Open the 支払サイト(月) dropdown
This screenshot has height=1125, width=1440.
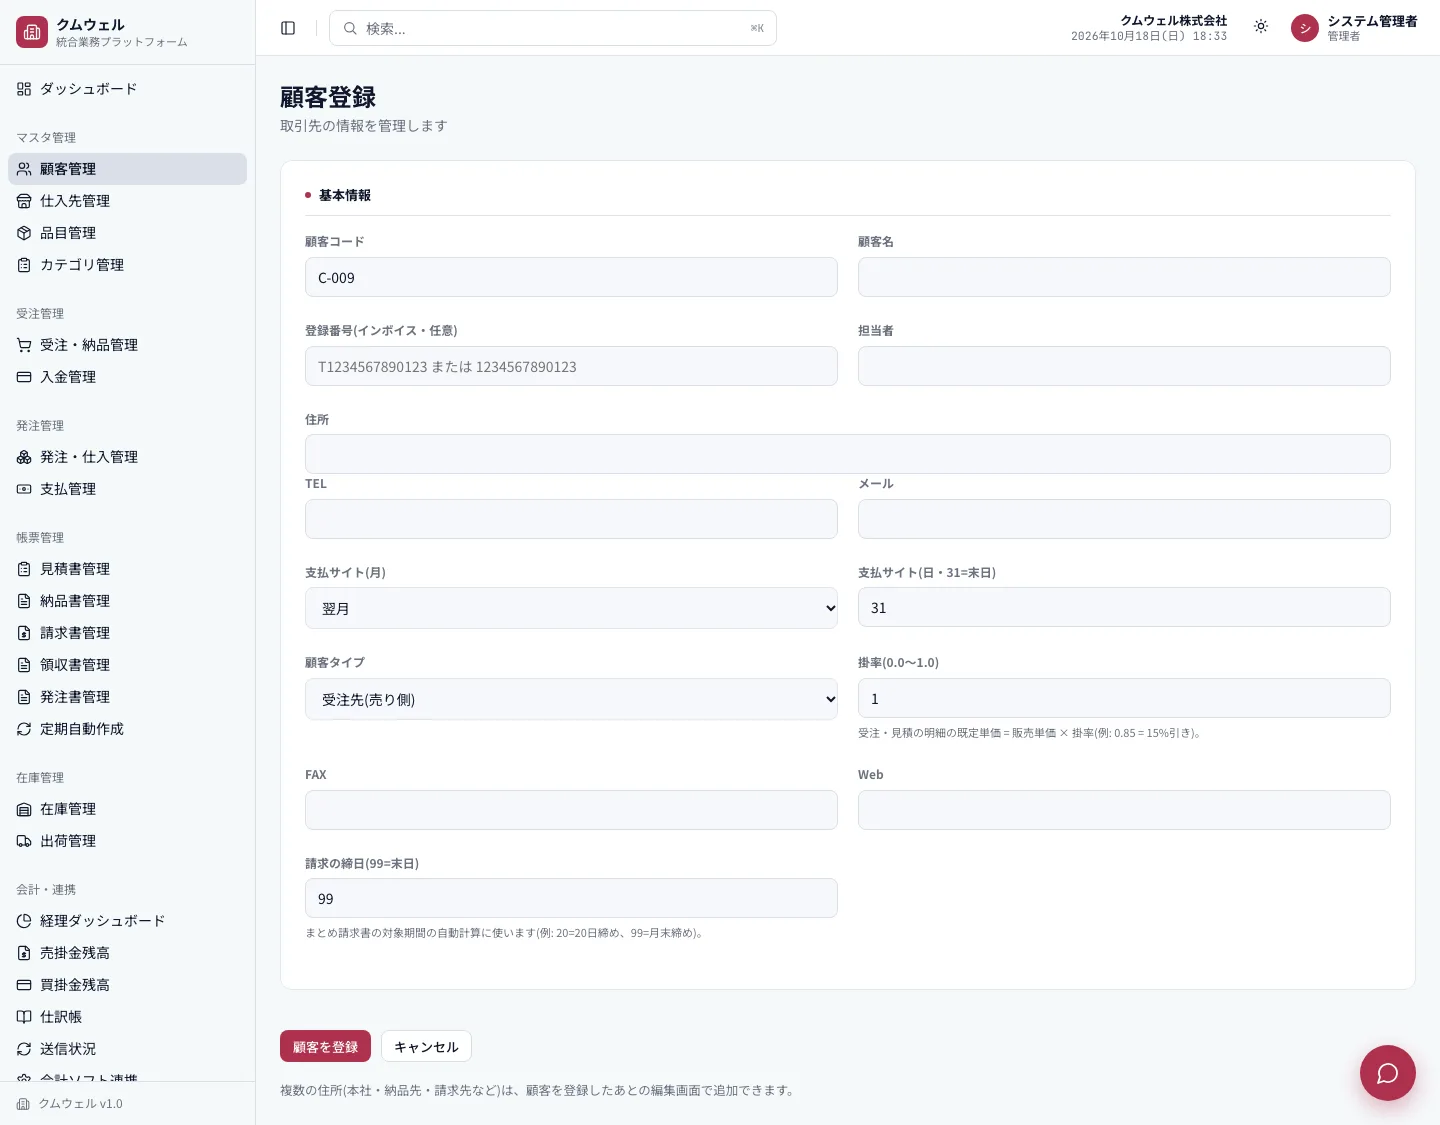(x=571, y=608)
